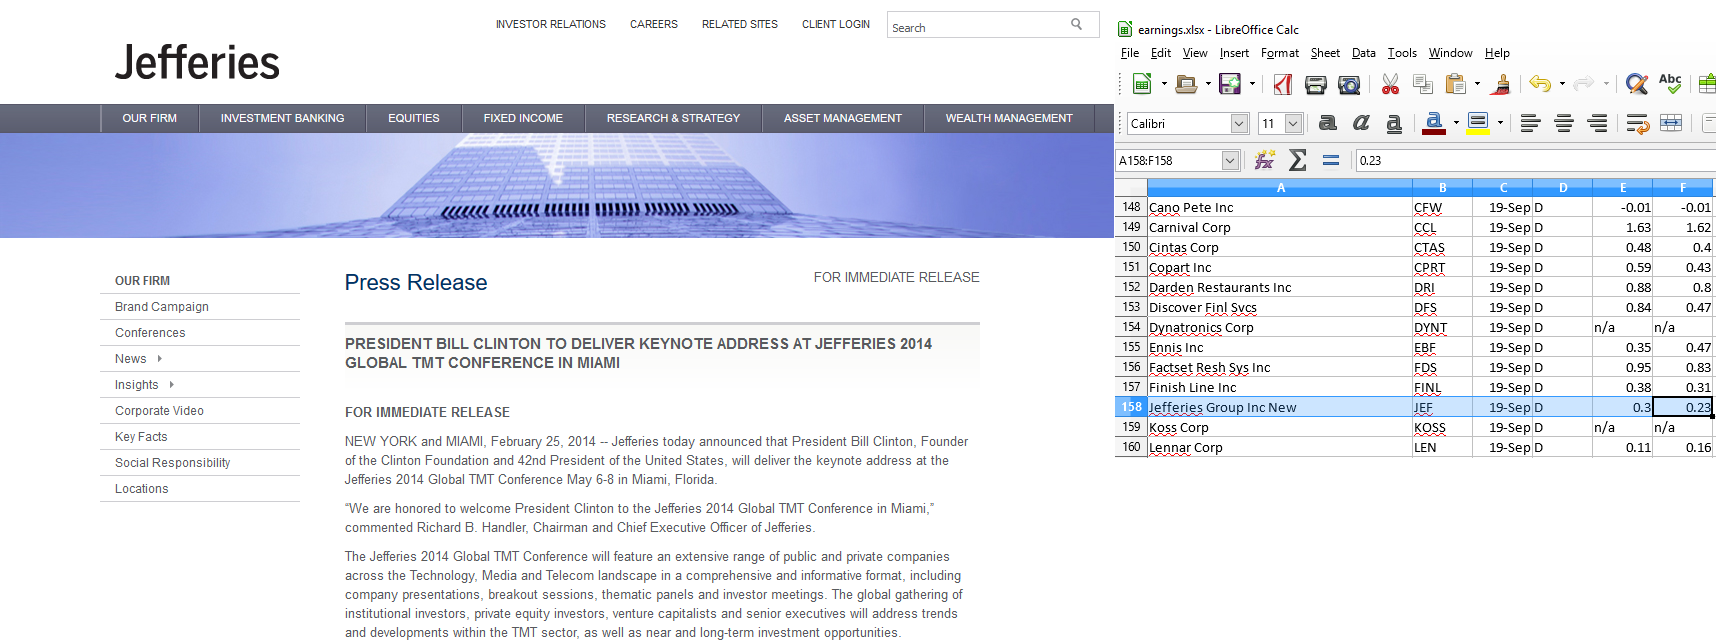Open the Edit menu in Calc

1161,53
